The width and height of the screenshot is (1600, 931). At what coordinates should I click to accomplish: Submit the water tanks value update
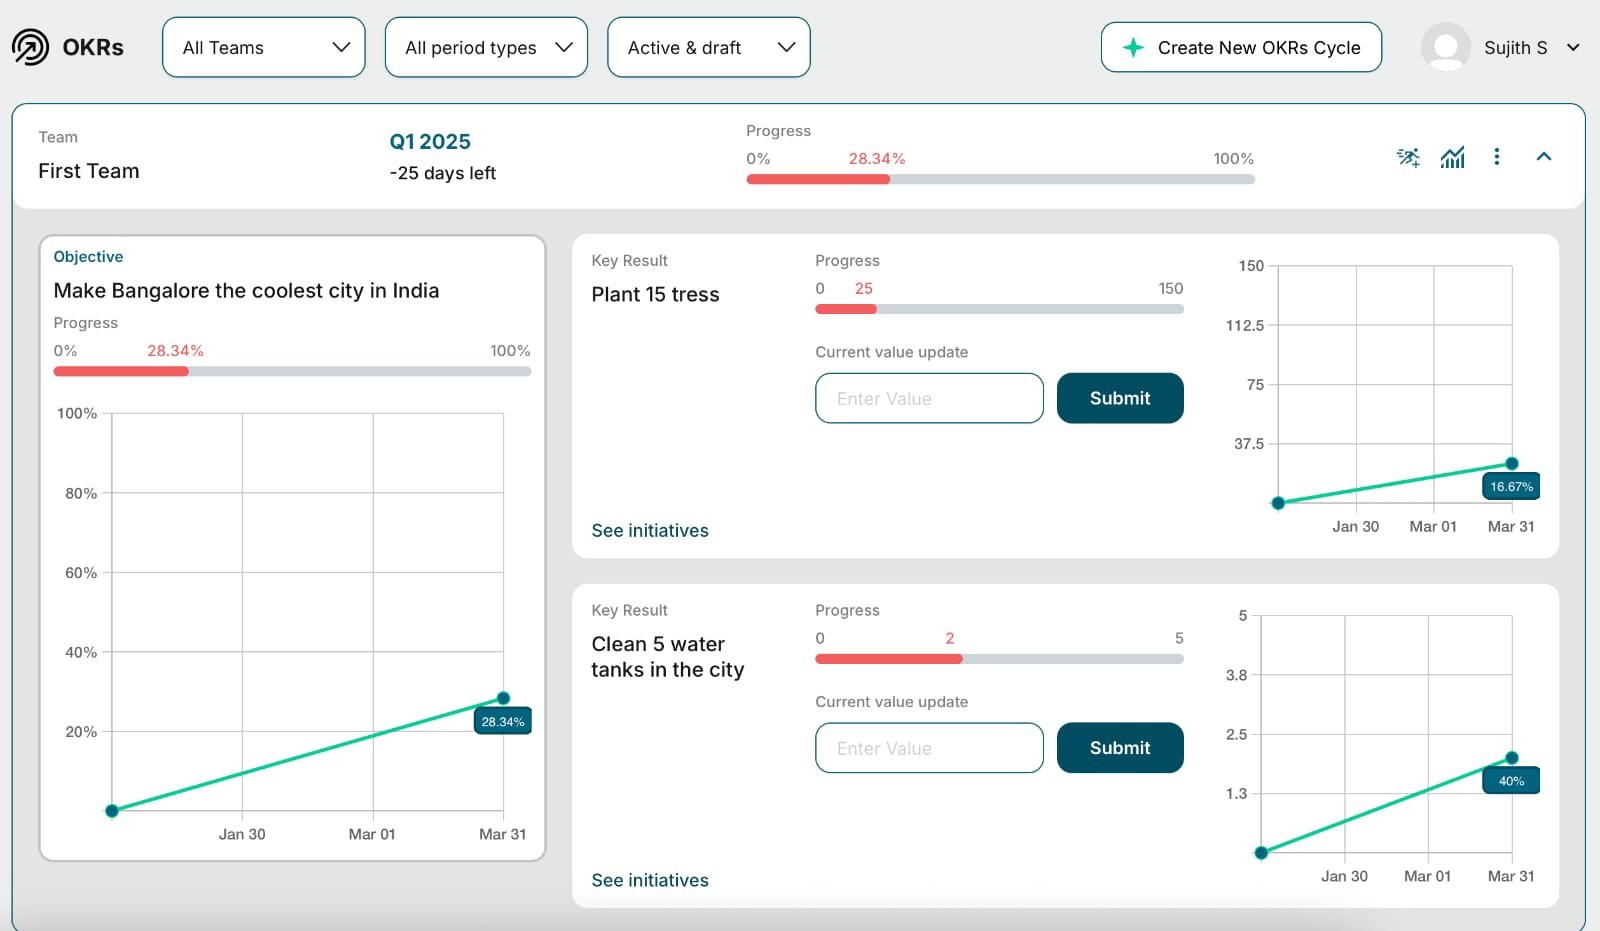pyautogui.click(x=1119, y=747)
